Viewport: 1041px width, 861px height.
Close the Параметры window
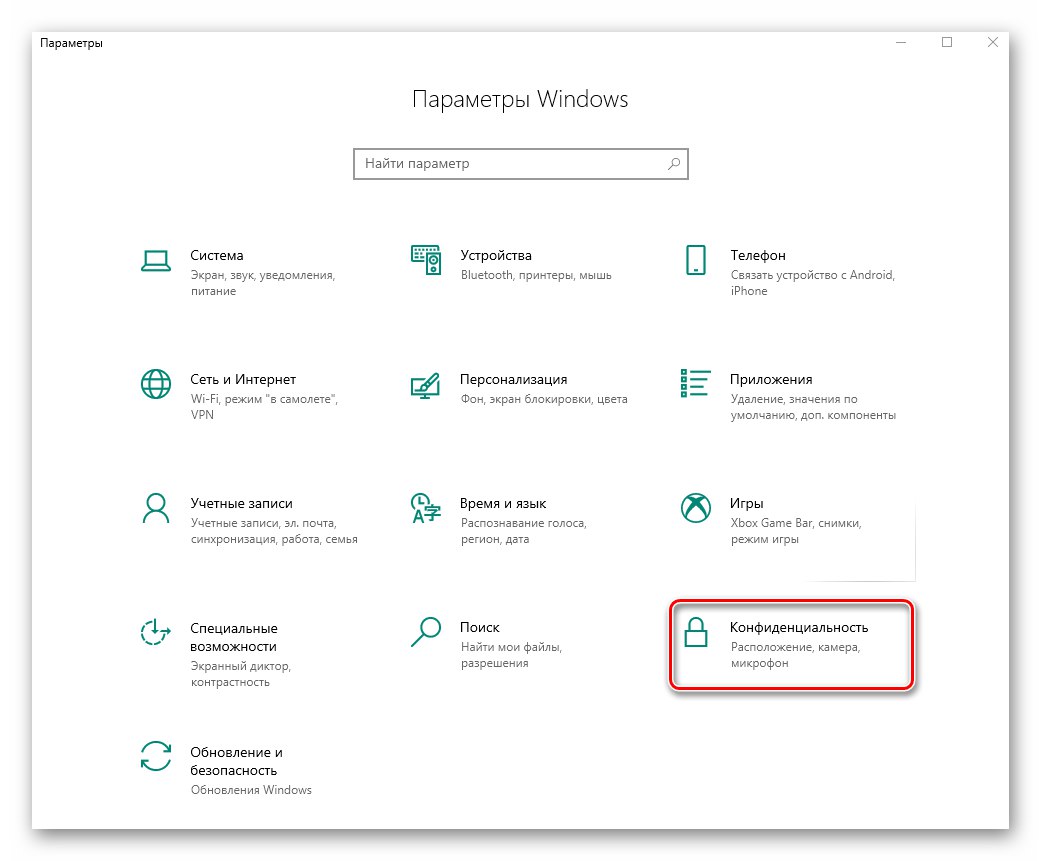coord(993,42)
